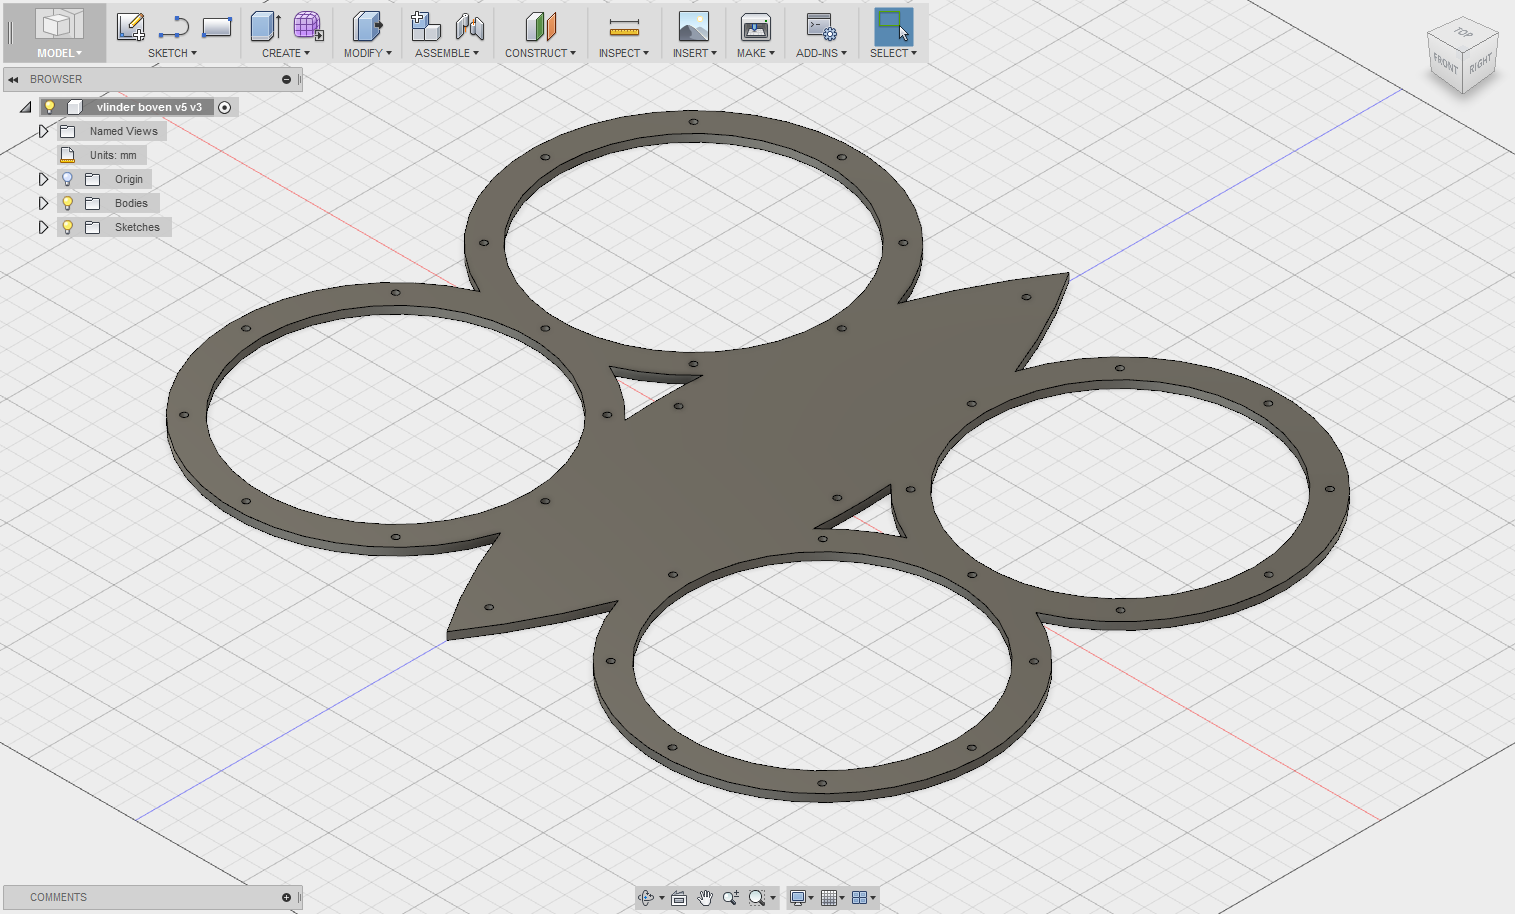Open the INSERT menu
The width and height of the screenshot is (1515, 914).
pos(695,53)
